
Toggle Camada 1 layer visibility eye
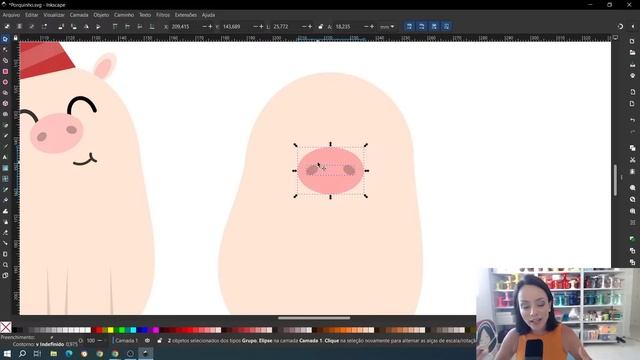pos(147,340)
